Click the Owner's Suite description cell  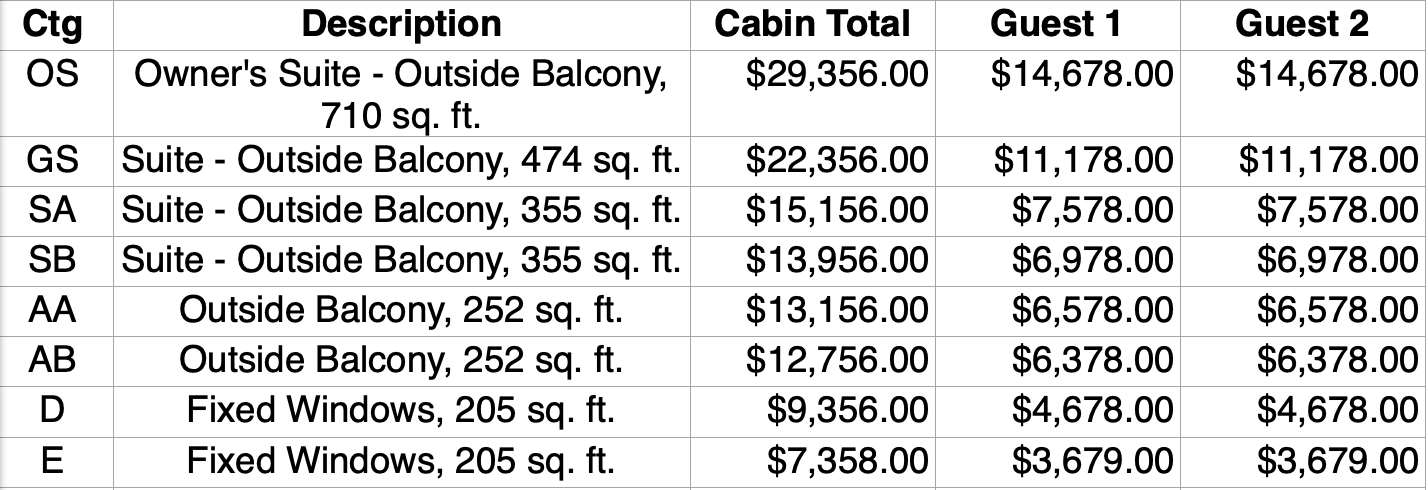point(401,95)
